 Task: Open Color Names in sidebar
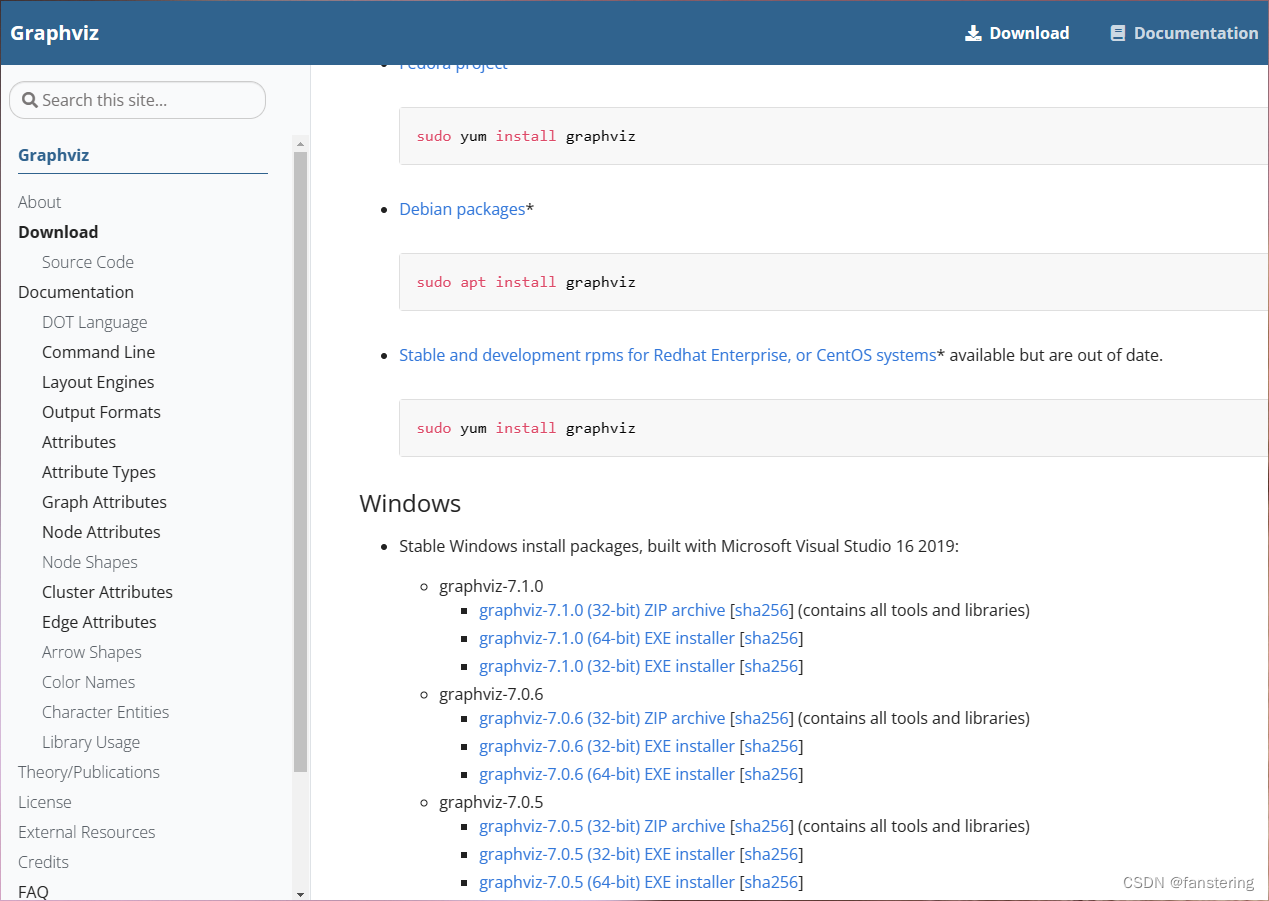[89, 682]
